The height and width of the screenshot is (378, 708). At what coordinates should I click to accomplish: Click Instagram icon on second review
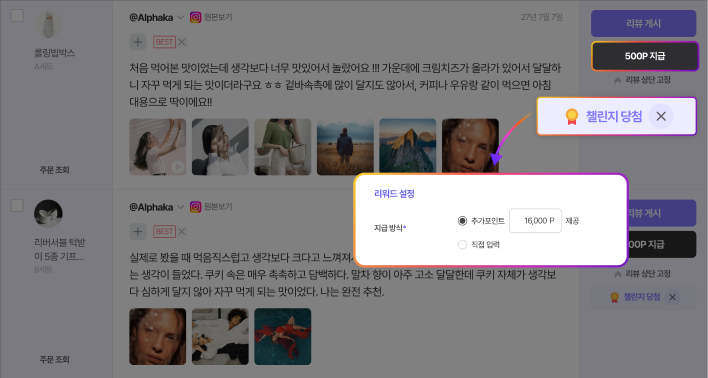tap(195, 207)
